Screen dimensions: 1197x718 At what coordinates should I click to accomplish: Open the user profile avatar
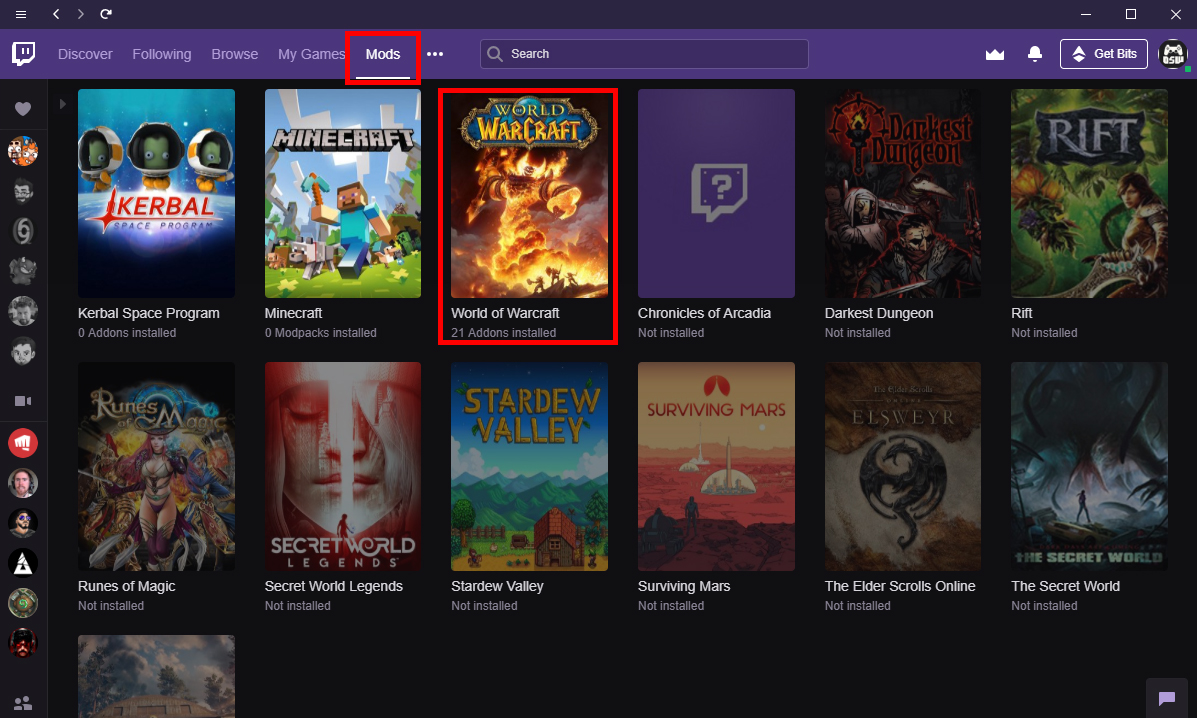[x=1173, y=54]
